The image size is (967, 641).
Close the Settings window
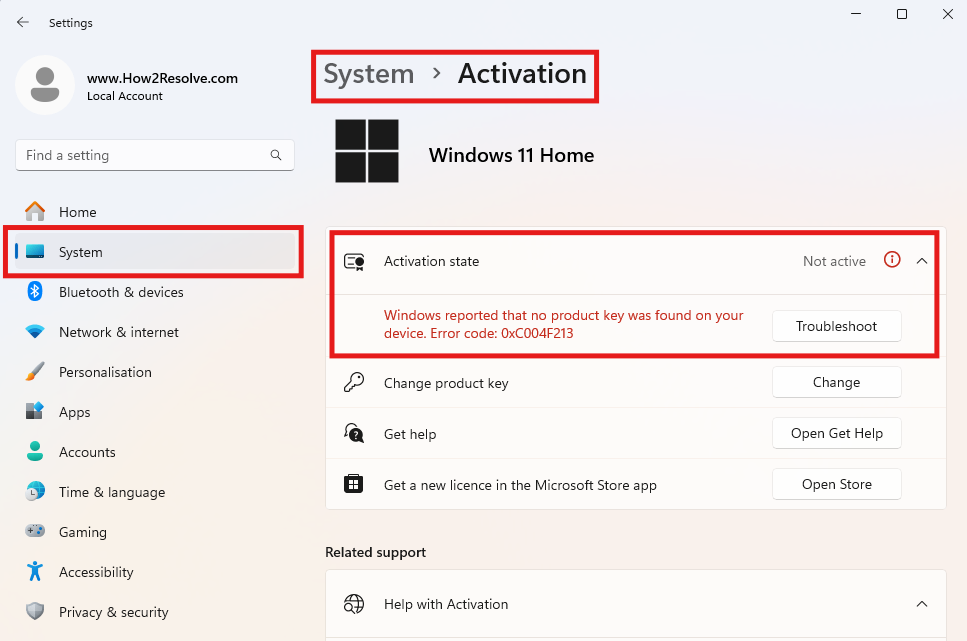(x=948, y=14)
